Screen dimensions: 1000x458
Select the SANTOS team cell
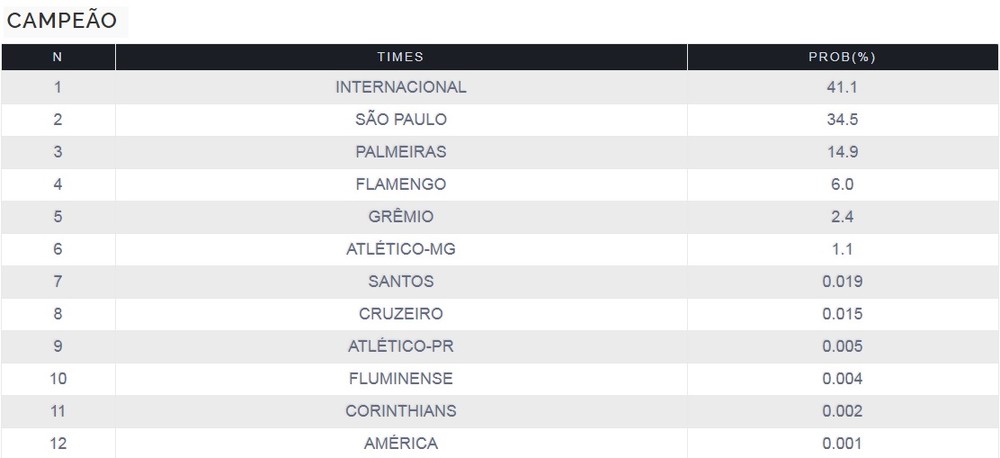coord(401,281)
